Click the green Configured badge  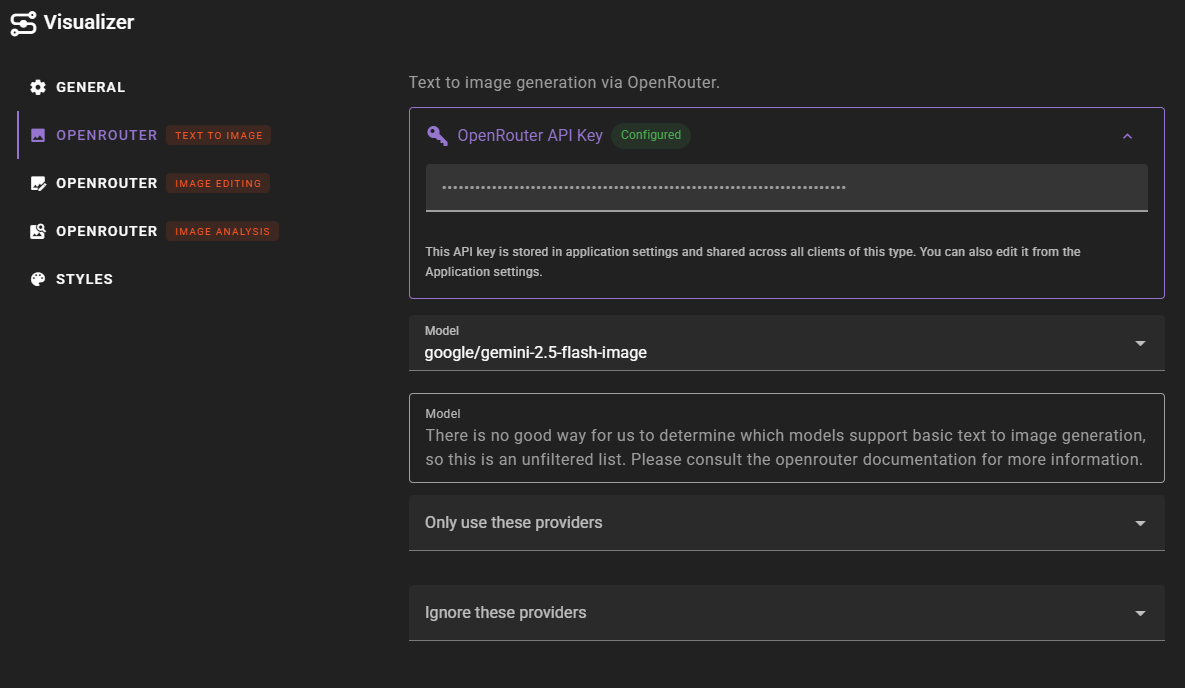tap(650, 135)
